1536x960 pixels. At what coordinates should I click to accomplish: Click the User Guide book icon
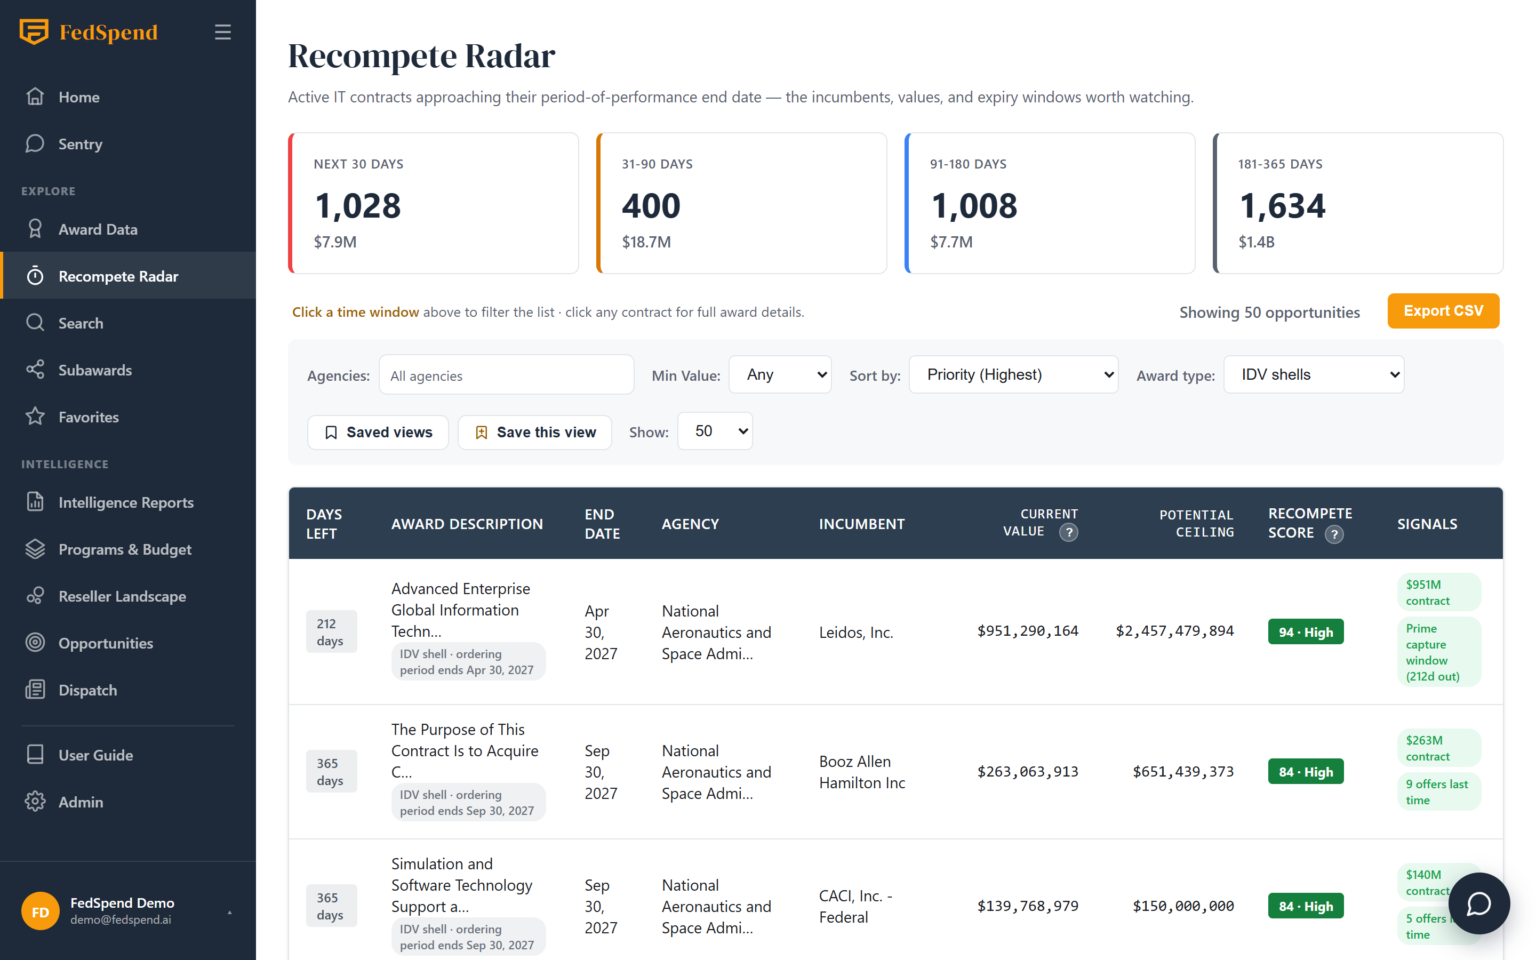click(x=35, y=755)
